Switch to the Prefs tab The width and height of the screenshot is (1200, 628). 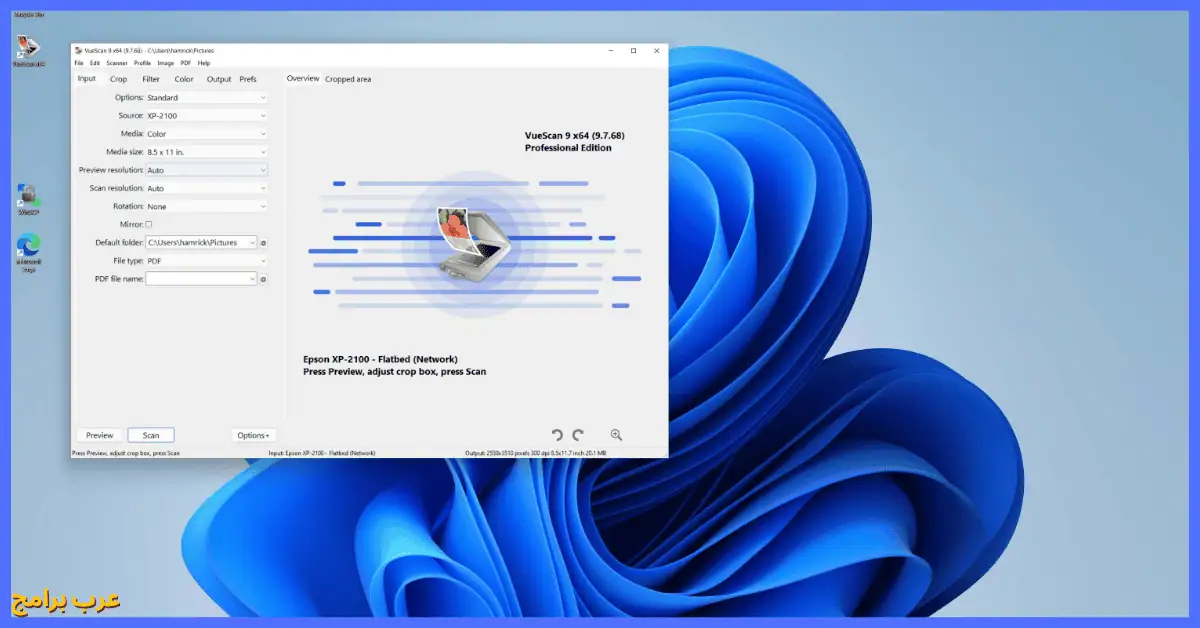tap(248, 79)
